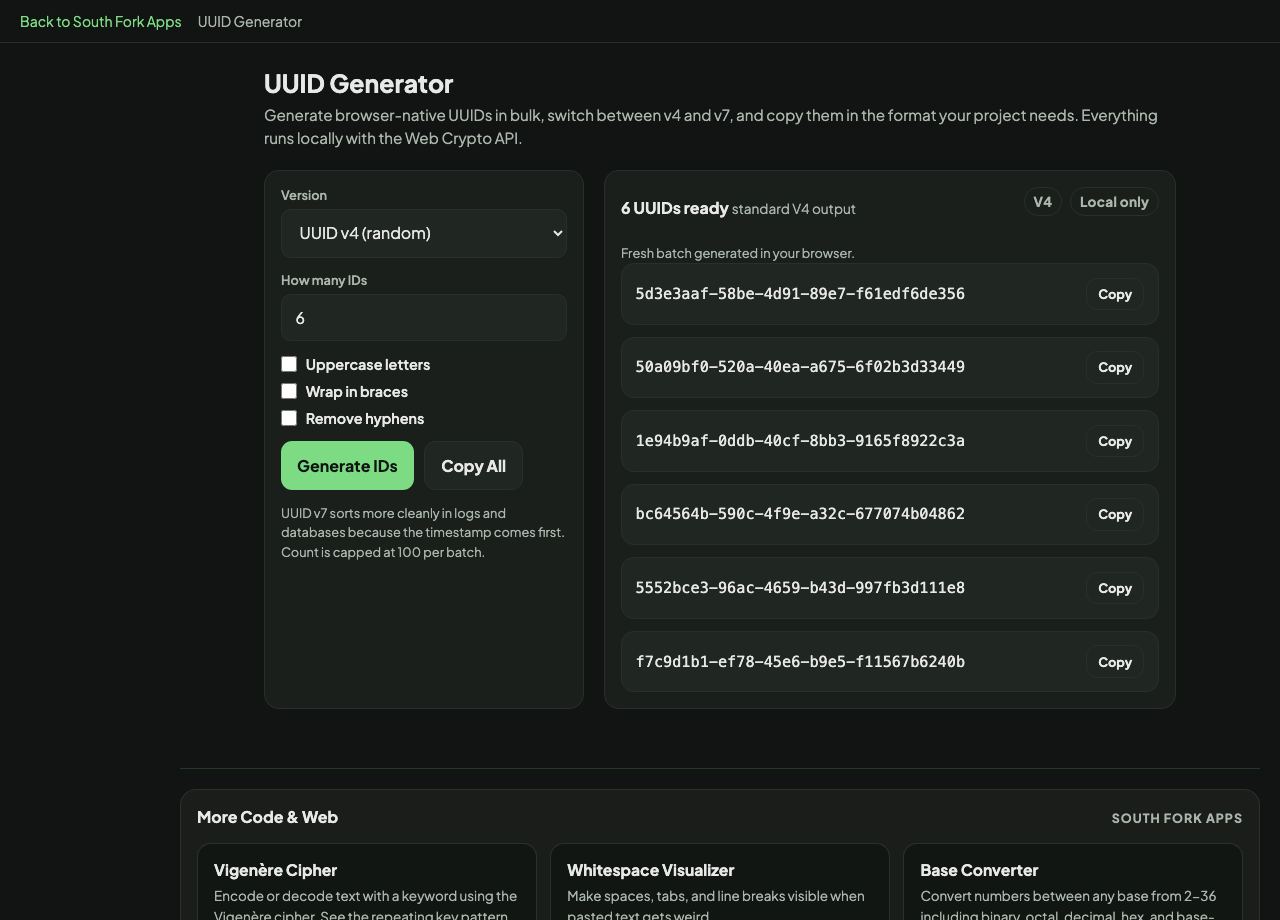1280x920 pixels.
Task: Select UUID text f7c9d1b1-ef78-45e6-b9e5-f11567b6240b
Action: tap(800, 662)
